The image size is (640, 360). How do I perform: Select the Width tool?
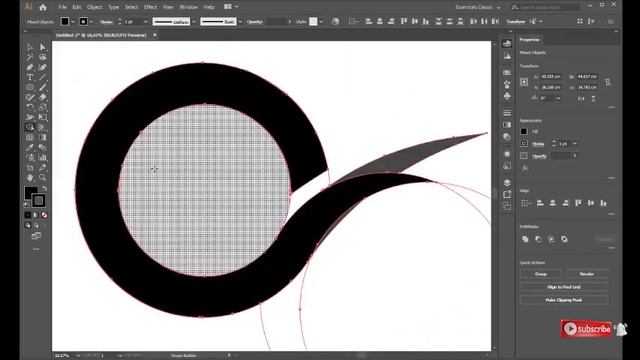click(x=30, y=117)
